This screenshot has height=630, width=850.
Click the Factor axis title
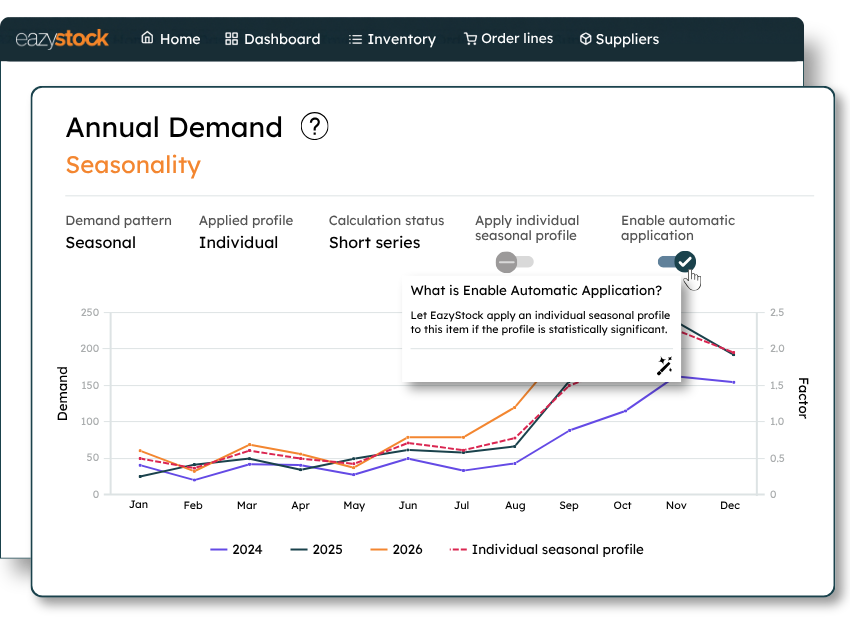(x=803, y=398)
